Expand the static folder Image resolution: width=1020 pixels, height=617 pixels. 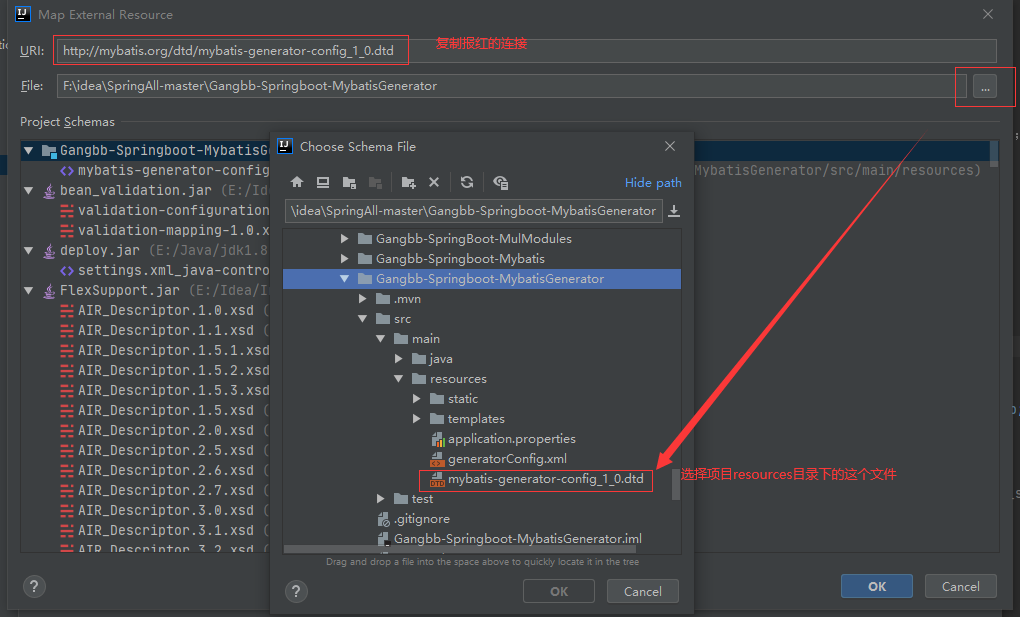416,399
